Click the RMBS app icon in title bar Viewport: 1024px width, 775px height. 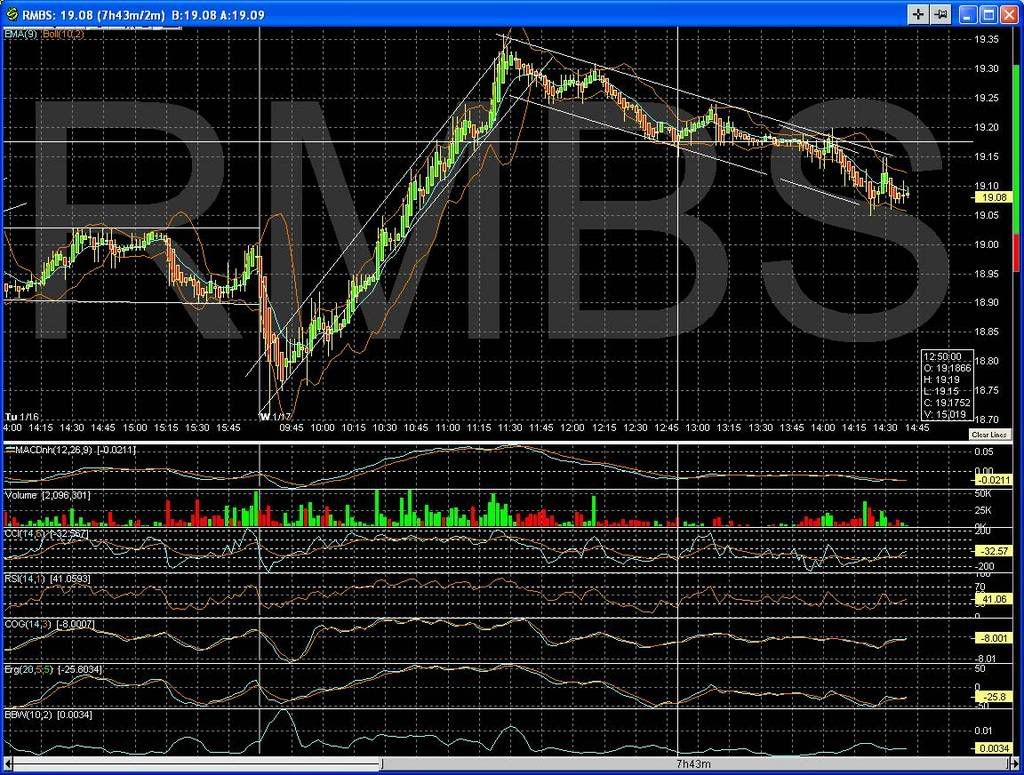[11, 14]
